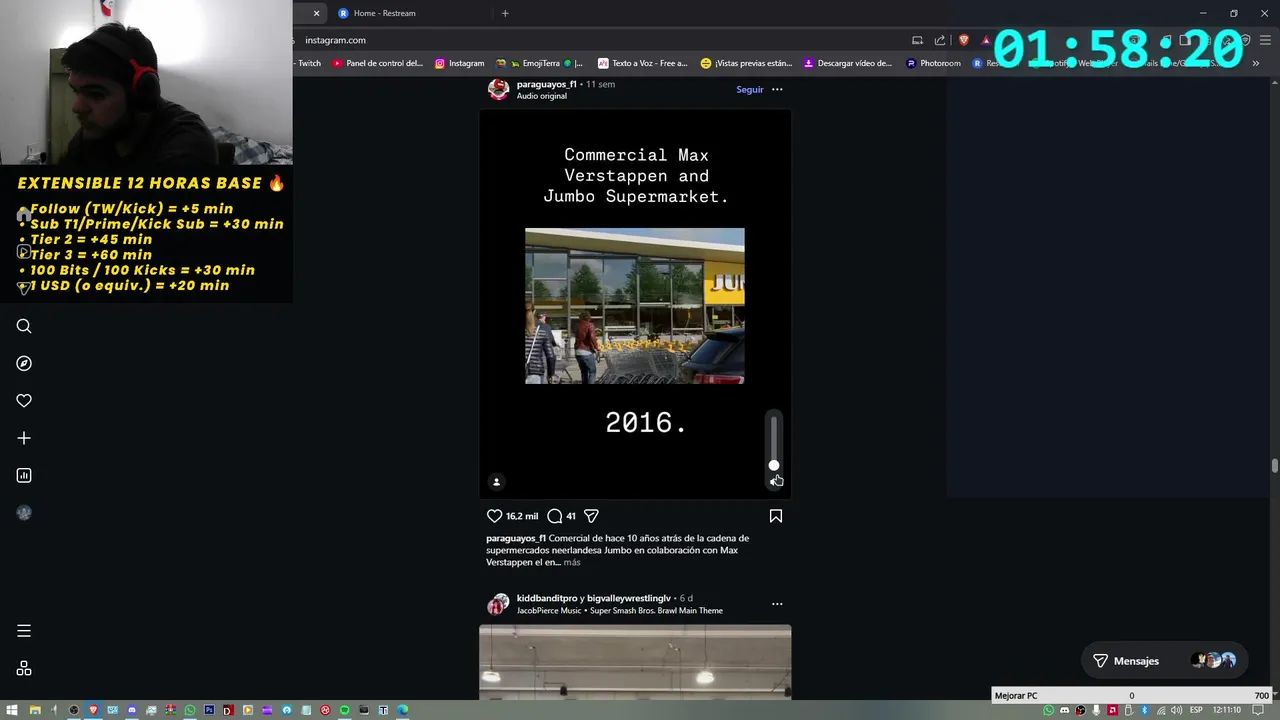Save paraguayos_f1 post with bookmark icon
This screenshot has width=1280, height=720.
click(x=776, y=516)
